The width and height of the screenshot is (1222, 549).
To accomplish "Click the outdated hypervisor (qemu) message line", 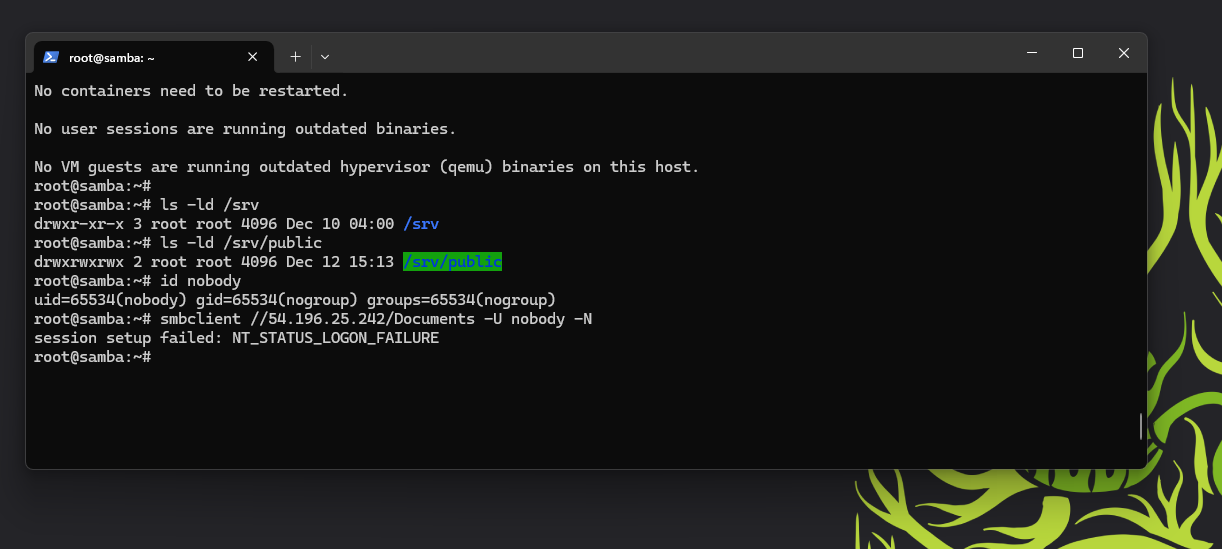I will (x=367, y=167).
